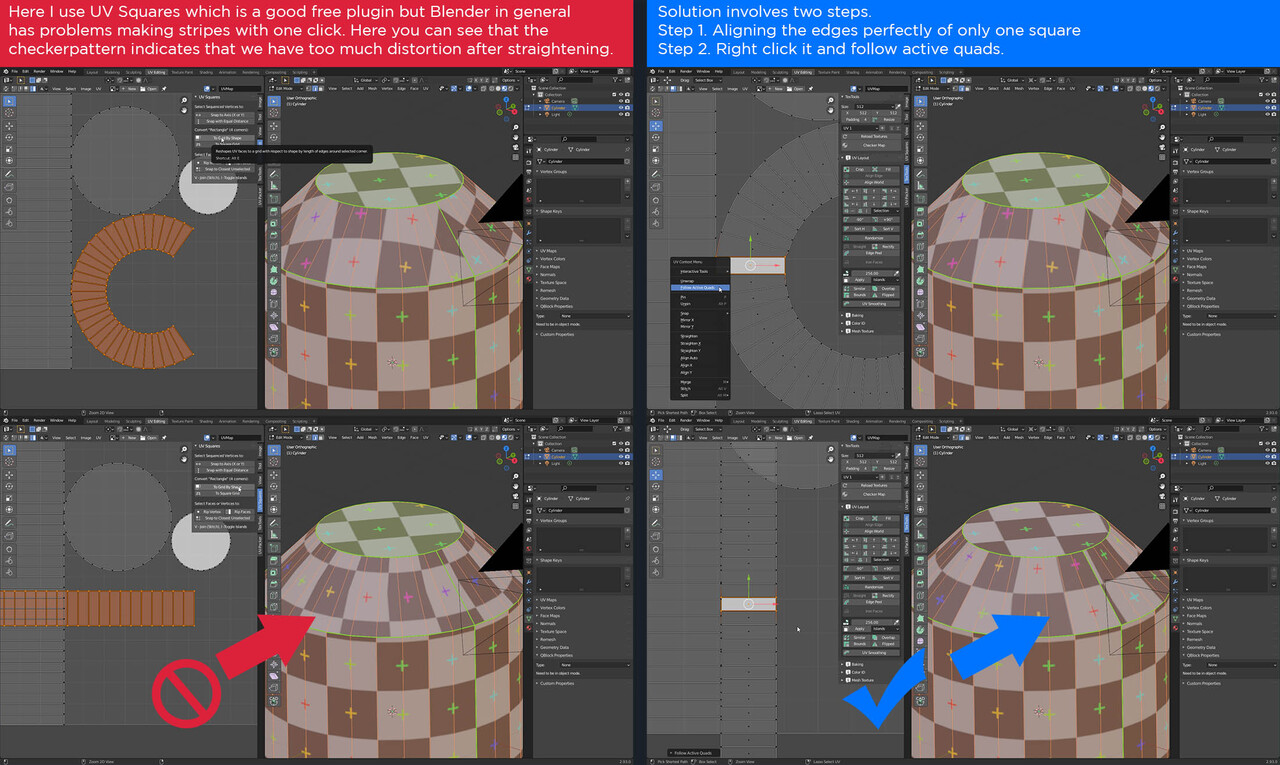Switch to Shading workspace tab in bottom-left window
1280x765 pixels.
point(206,422)
